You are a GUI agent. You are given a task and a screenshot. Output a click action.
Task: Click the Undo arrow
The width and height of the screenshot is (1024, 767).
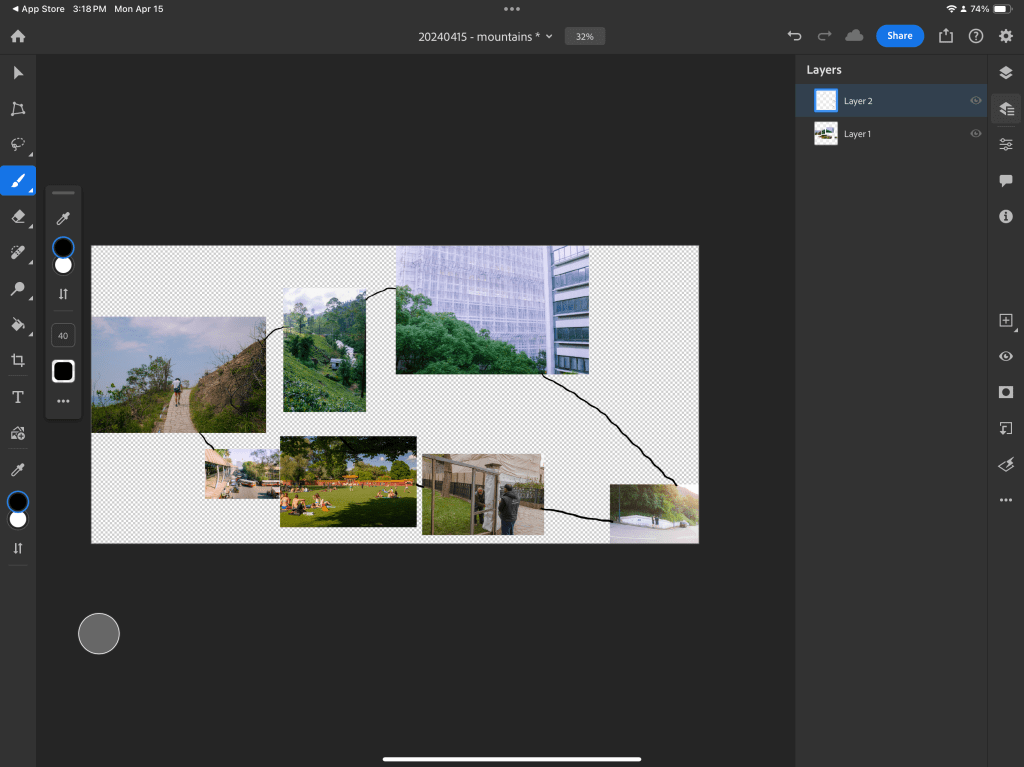794,36
